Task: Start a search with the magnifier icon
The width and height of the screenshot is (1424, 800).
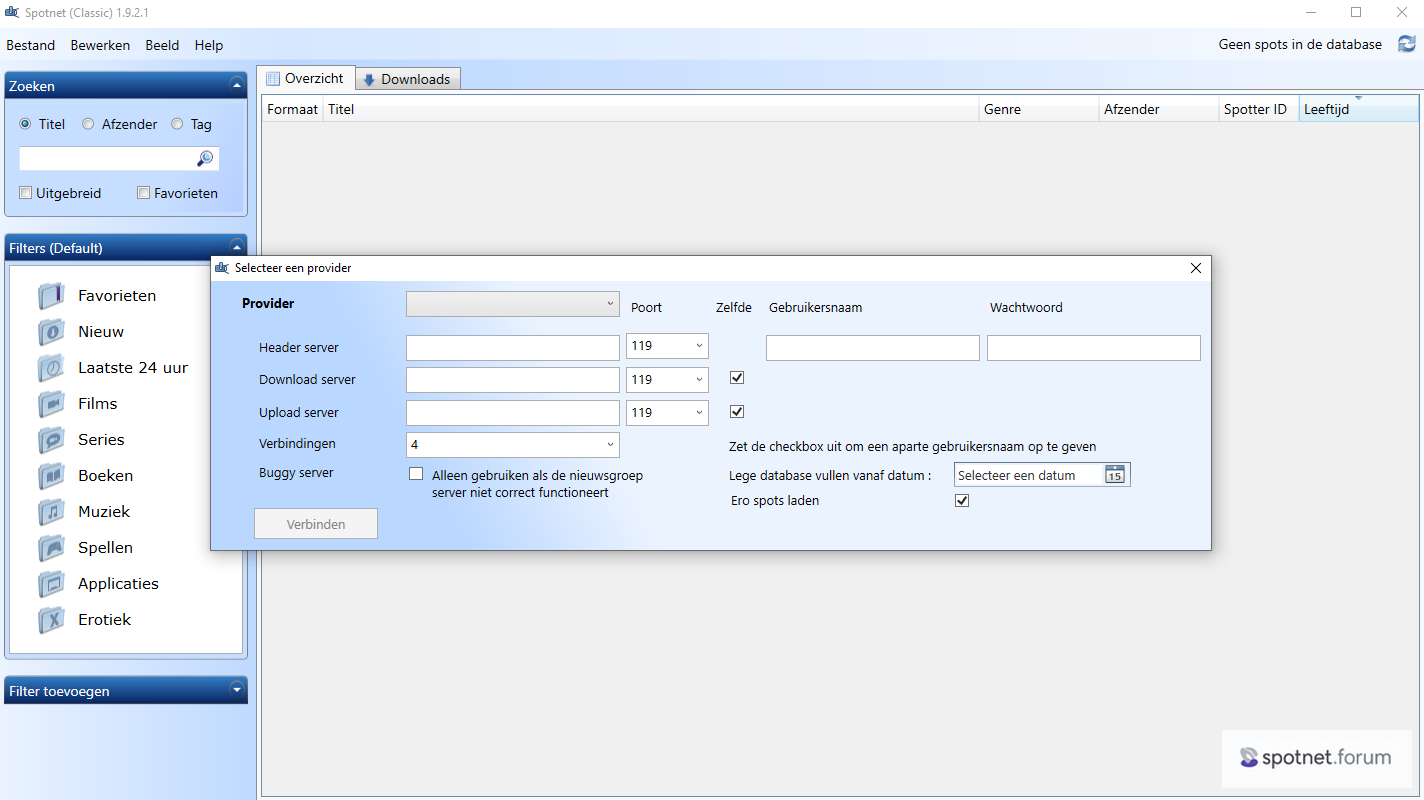Action: pos(204,158)
